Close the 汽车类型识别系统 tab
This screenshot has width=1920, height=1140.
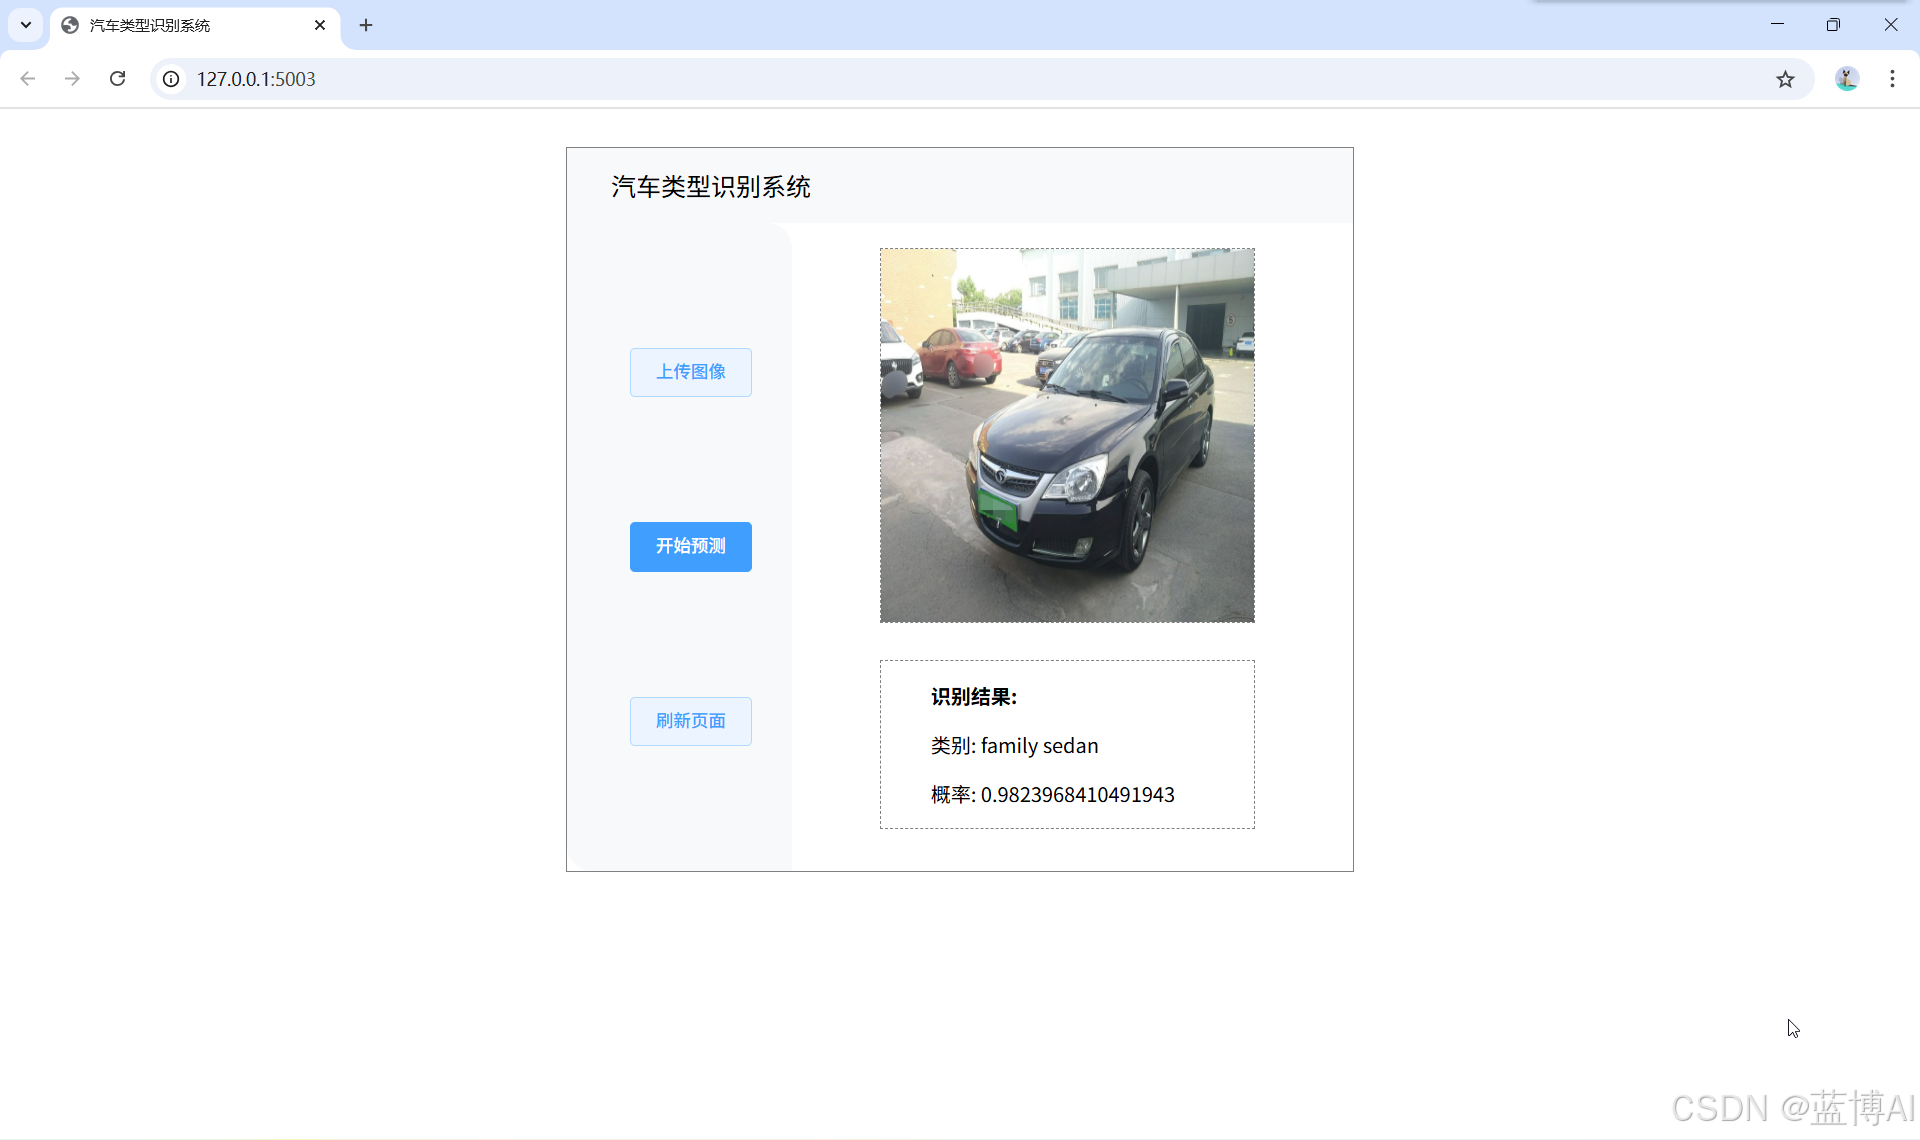[320, 25]
